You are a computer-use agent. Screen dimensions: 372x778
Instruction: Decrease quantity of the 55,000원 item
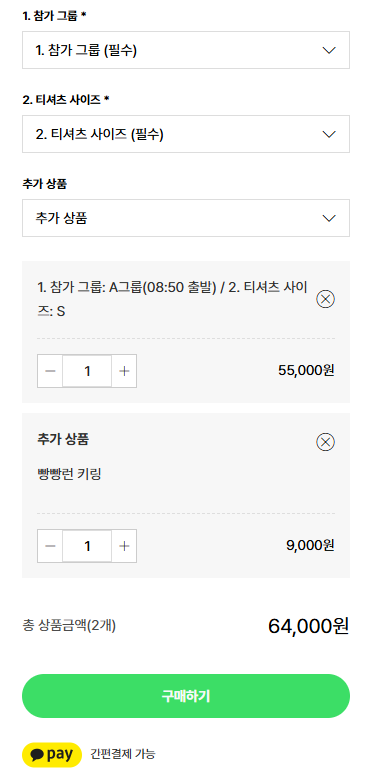50,371
